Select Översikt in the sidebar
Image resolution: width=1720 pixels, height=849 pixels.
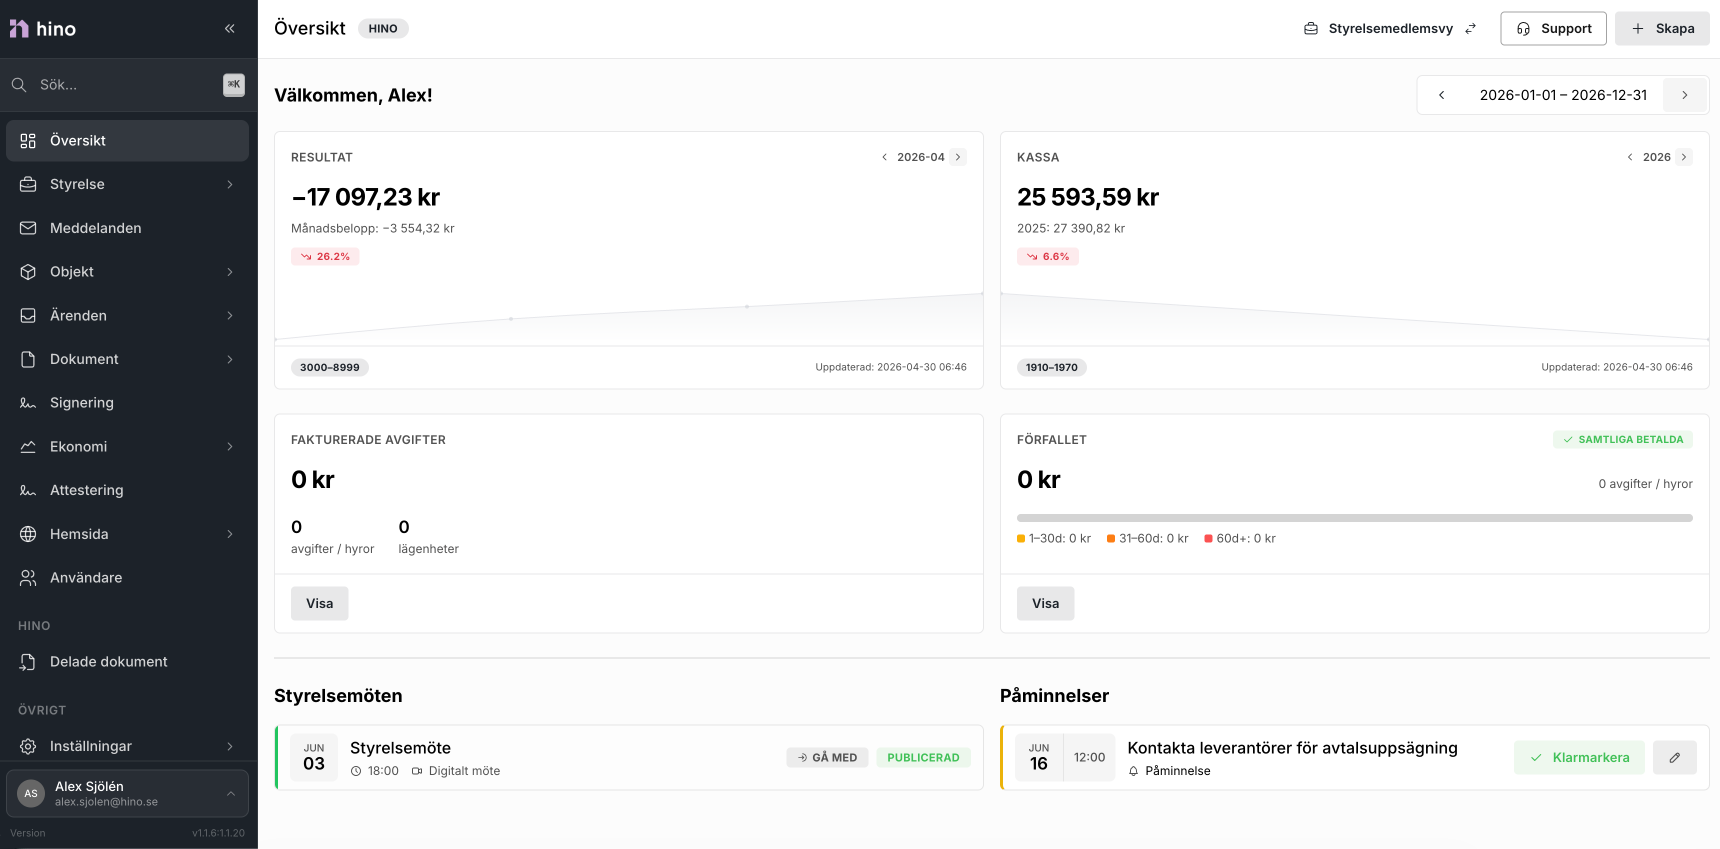[127, 141]
